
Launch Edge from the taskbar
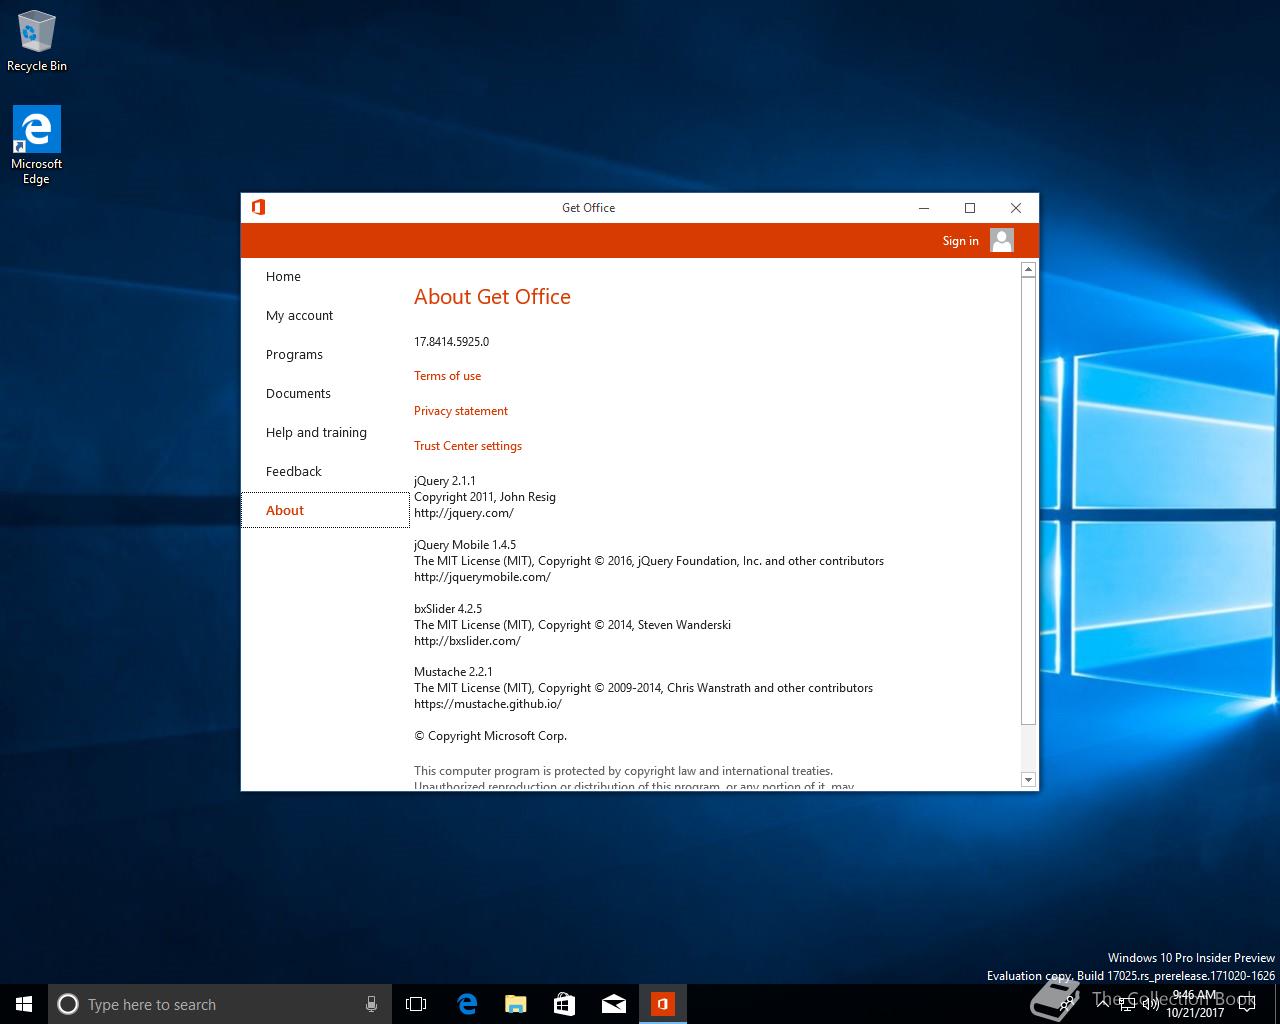click(466, 1004)
